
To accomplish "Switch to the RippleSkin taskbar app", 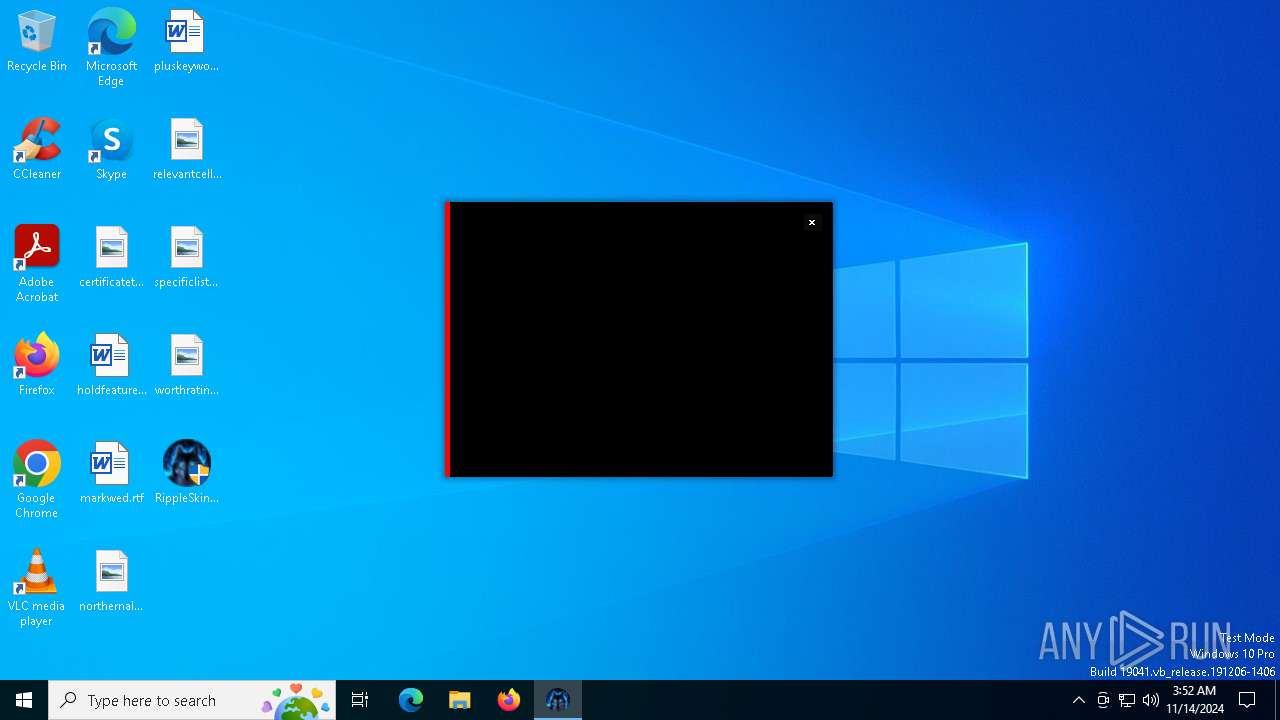I will tap(558, 700).
